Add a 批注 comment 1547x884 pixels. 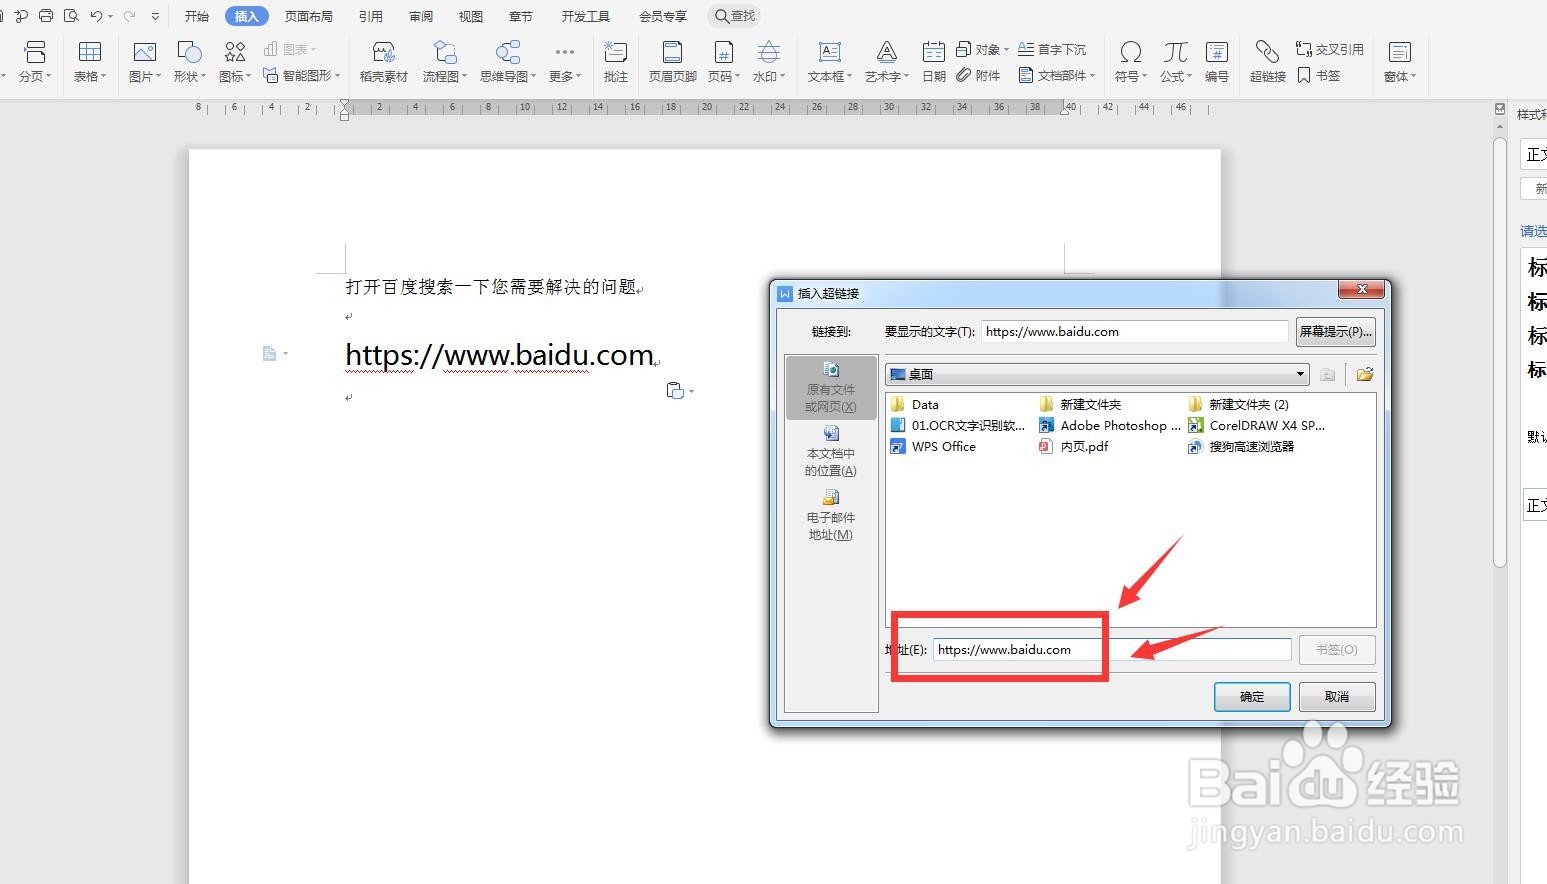coord(616,61)
